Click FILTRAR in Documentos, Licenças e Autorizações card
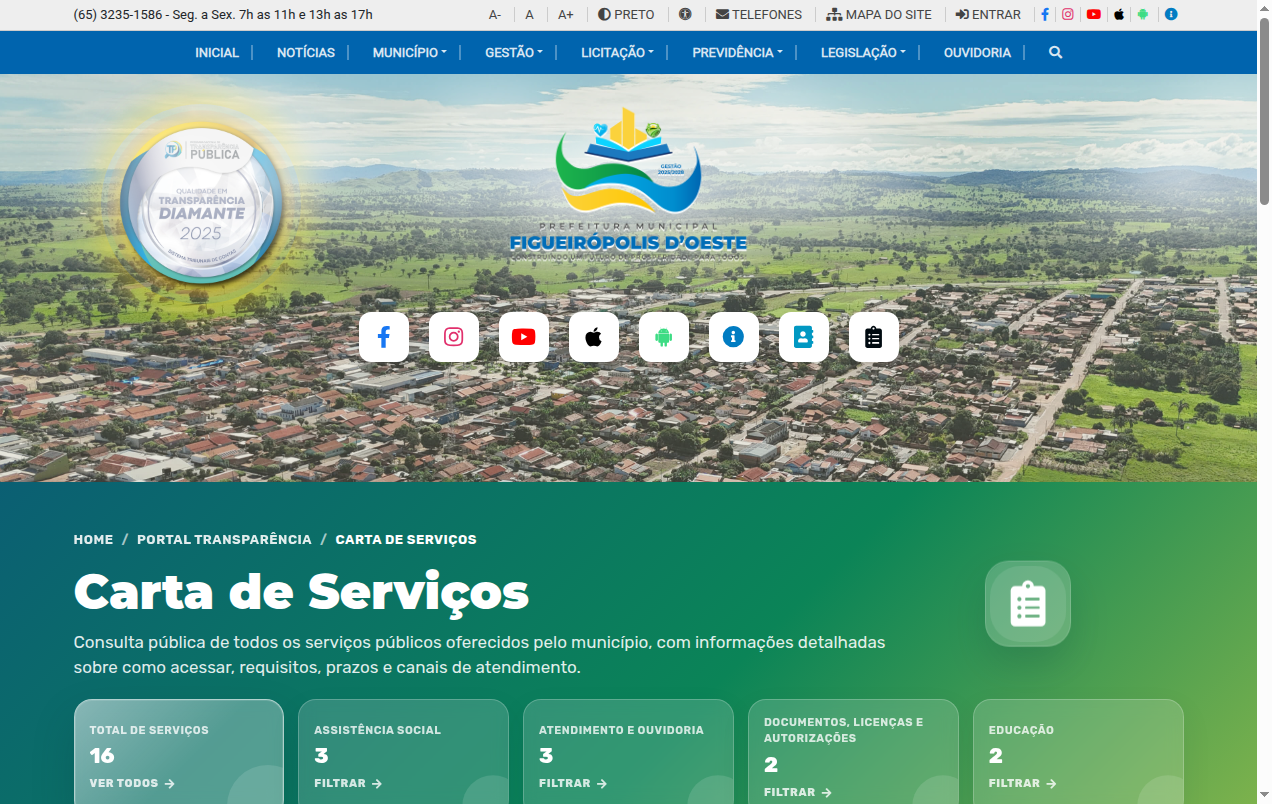This screenshot has width=1272, height=804. coord(798,792)
